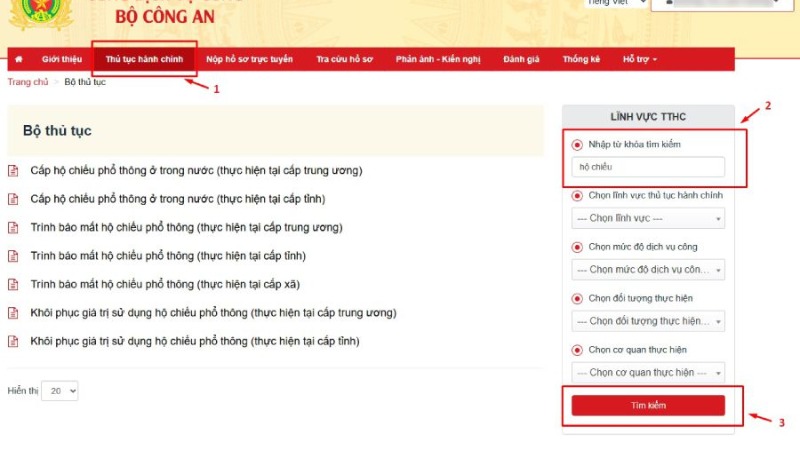Click the keyword search field containing hộ chiếu
Image resolution: width=800 pixels, height=450 pixels.
(648, 167)
